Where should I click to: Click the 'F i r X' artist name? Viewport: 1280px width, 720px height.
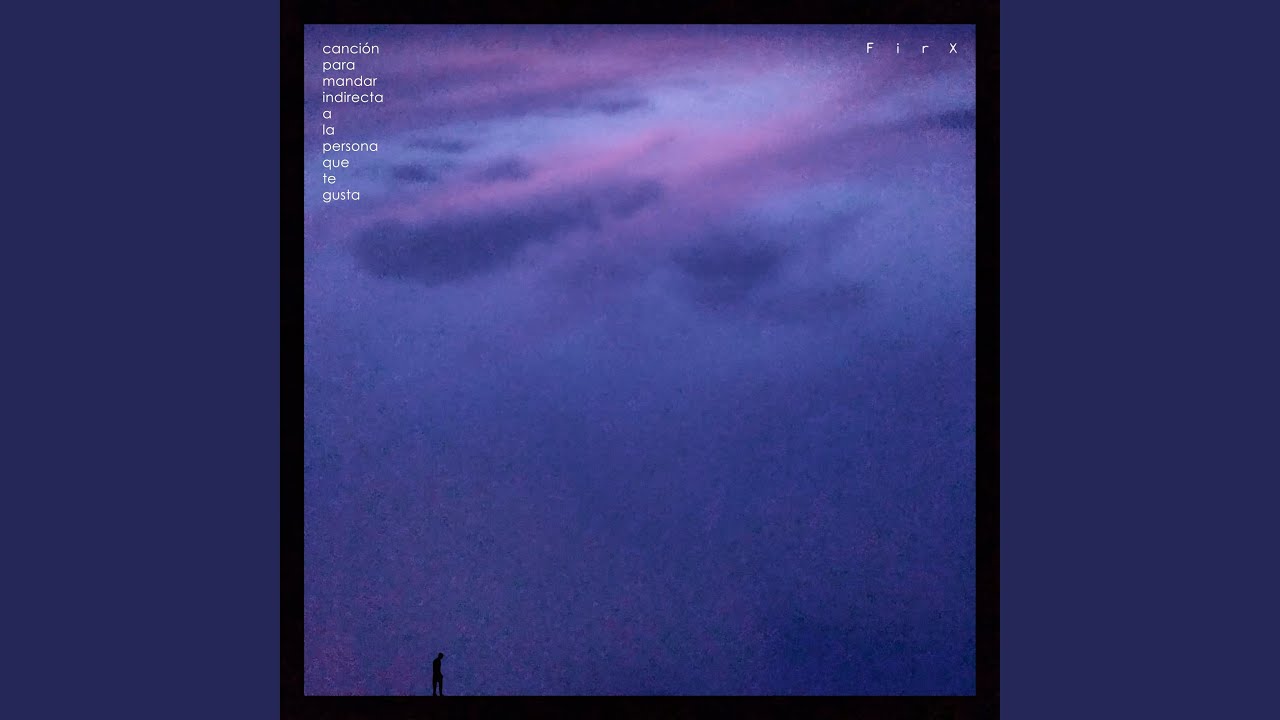[x=912, y=48]
